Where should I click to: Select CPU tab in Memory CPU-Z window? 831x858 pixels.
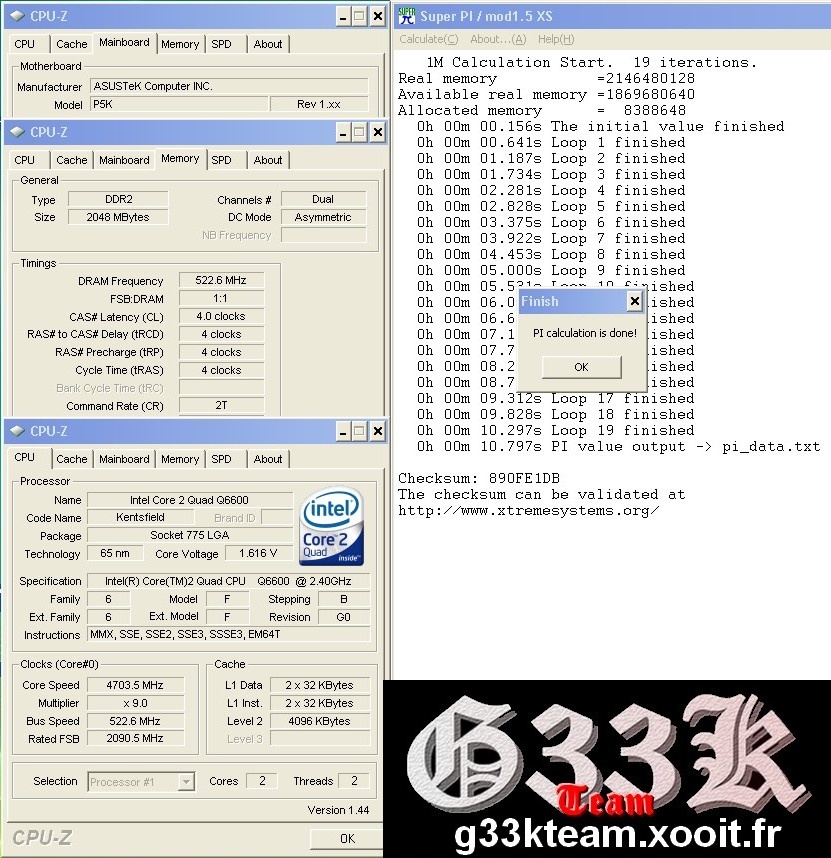point(25,160)
